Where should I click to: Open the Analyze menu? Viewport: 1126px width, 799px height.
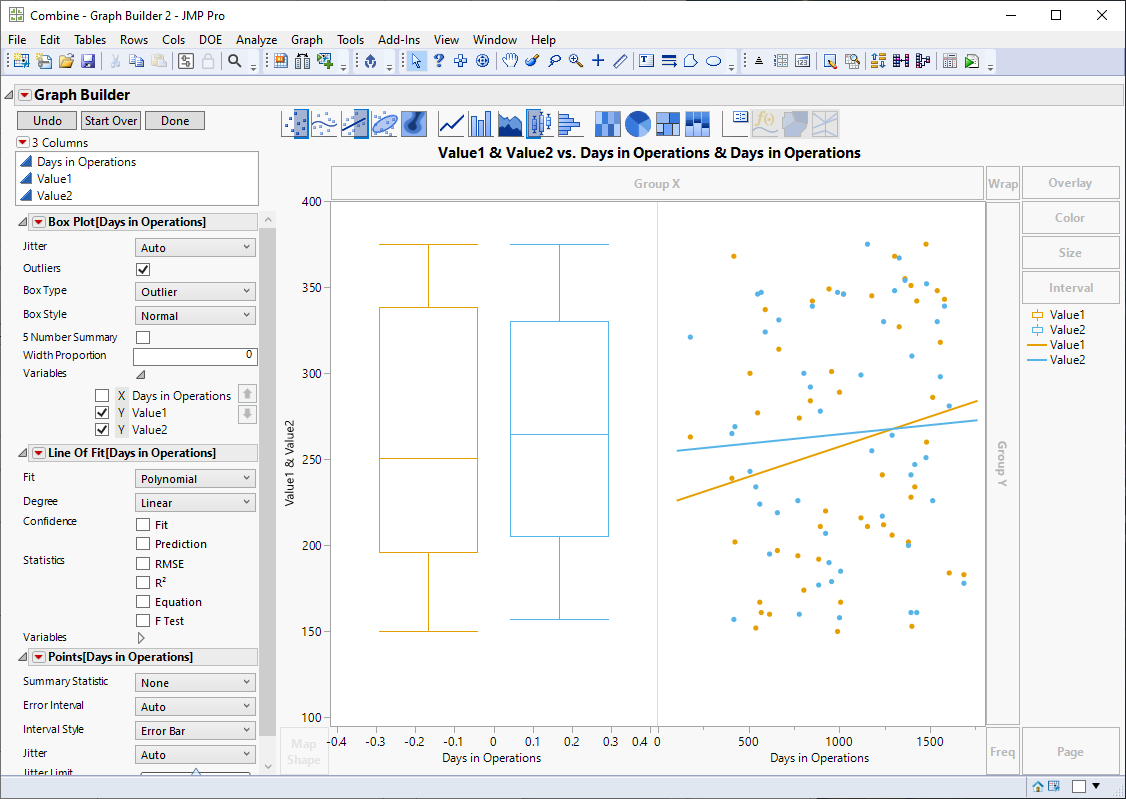pyautogui.click(x=256, y=40)
